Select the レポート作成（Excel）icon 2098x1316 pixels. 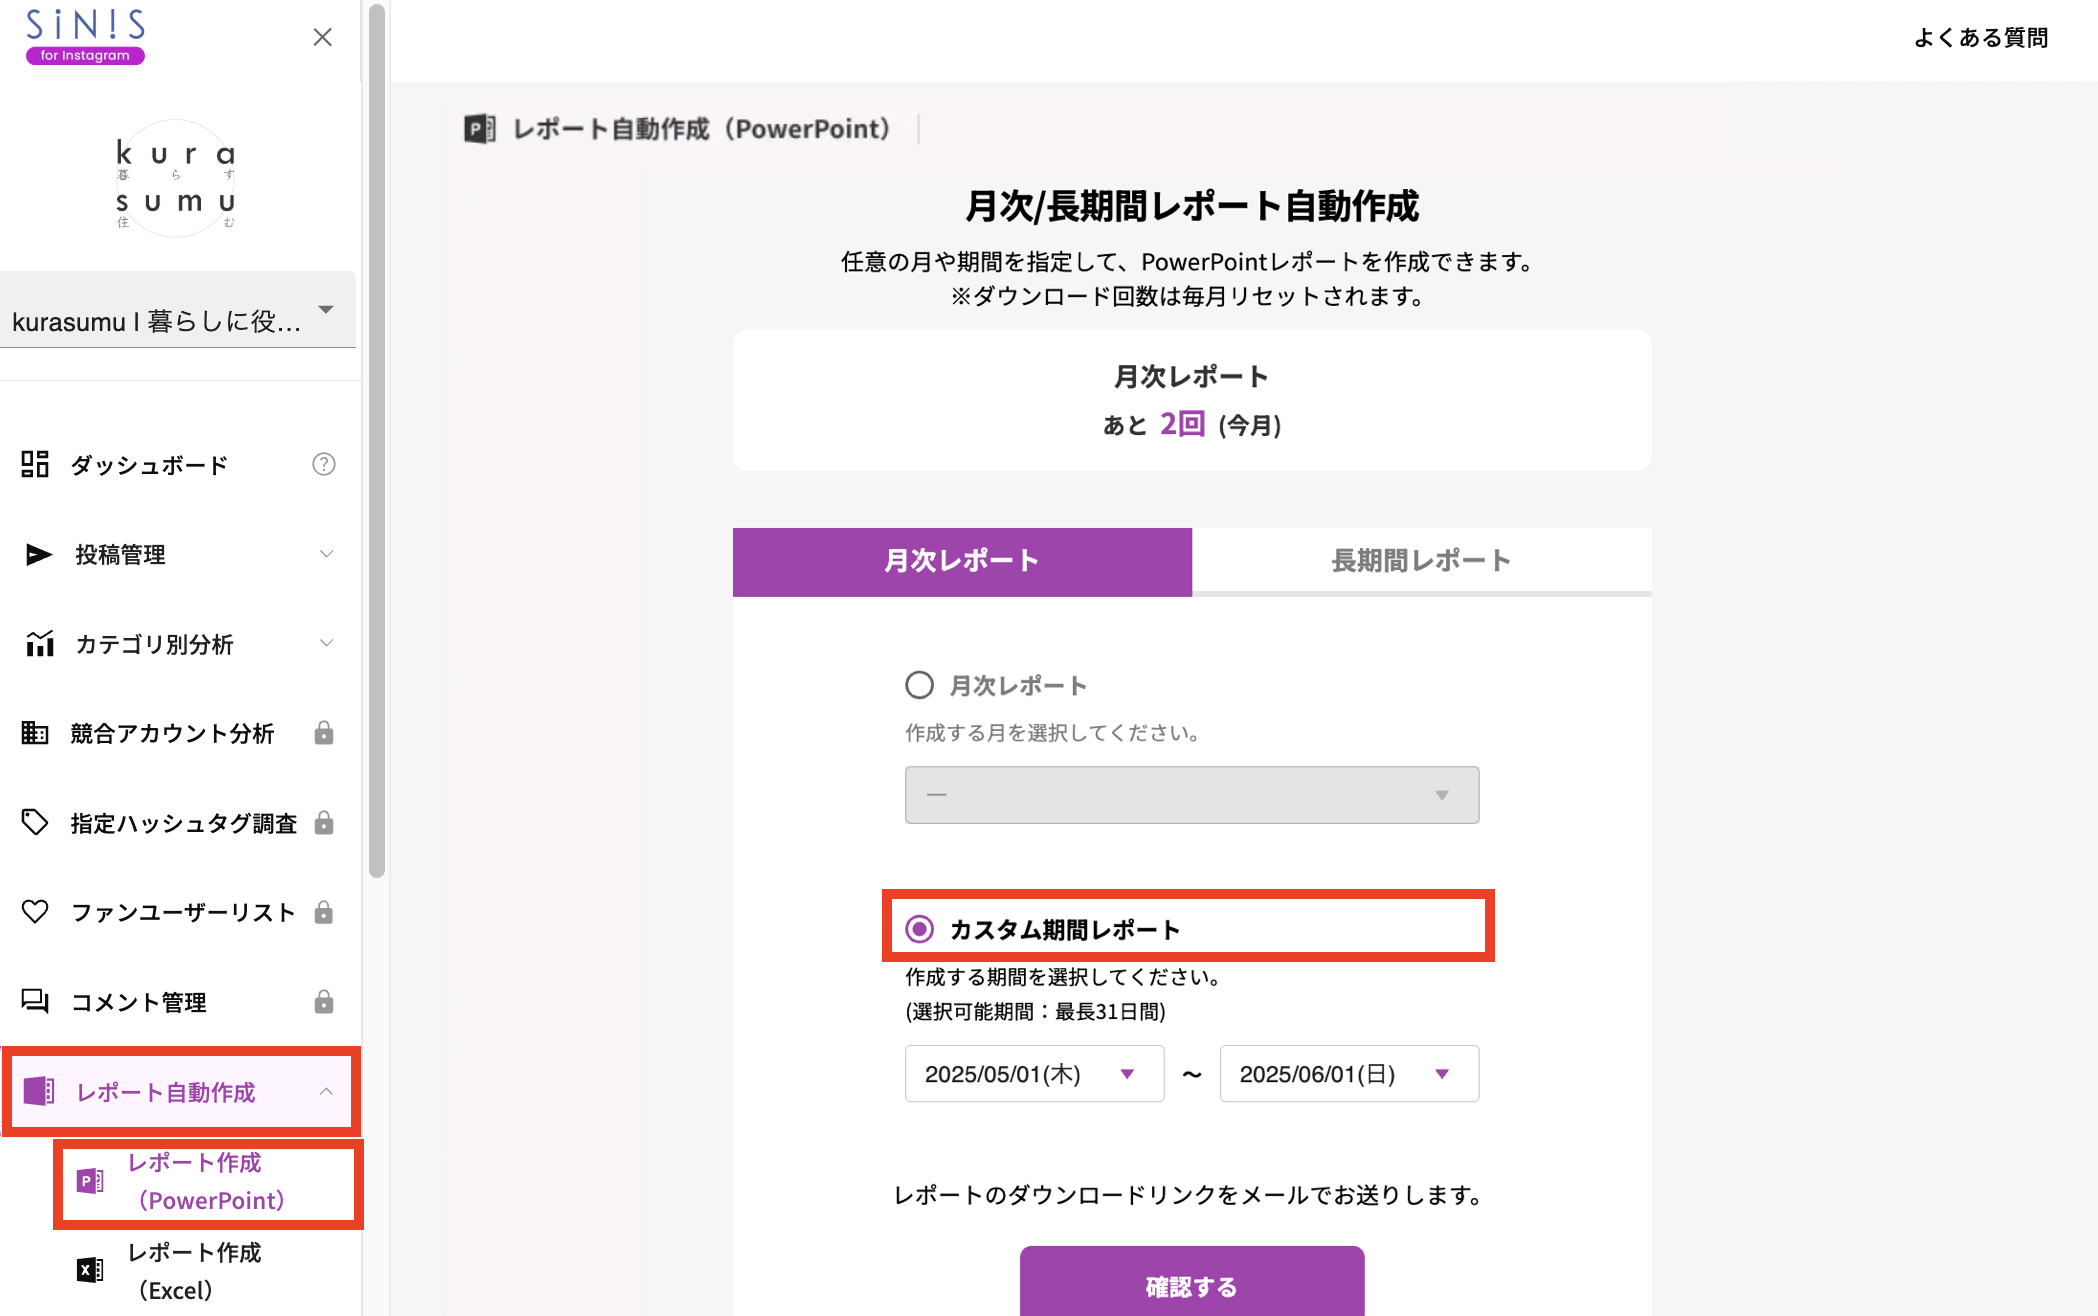[91, 1269]
